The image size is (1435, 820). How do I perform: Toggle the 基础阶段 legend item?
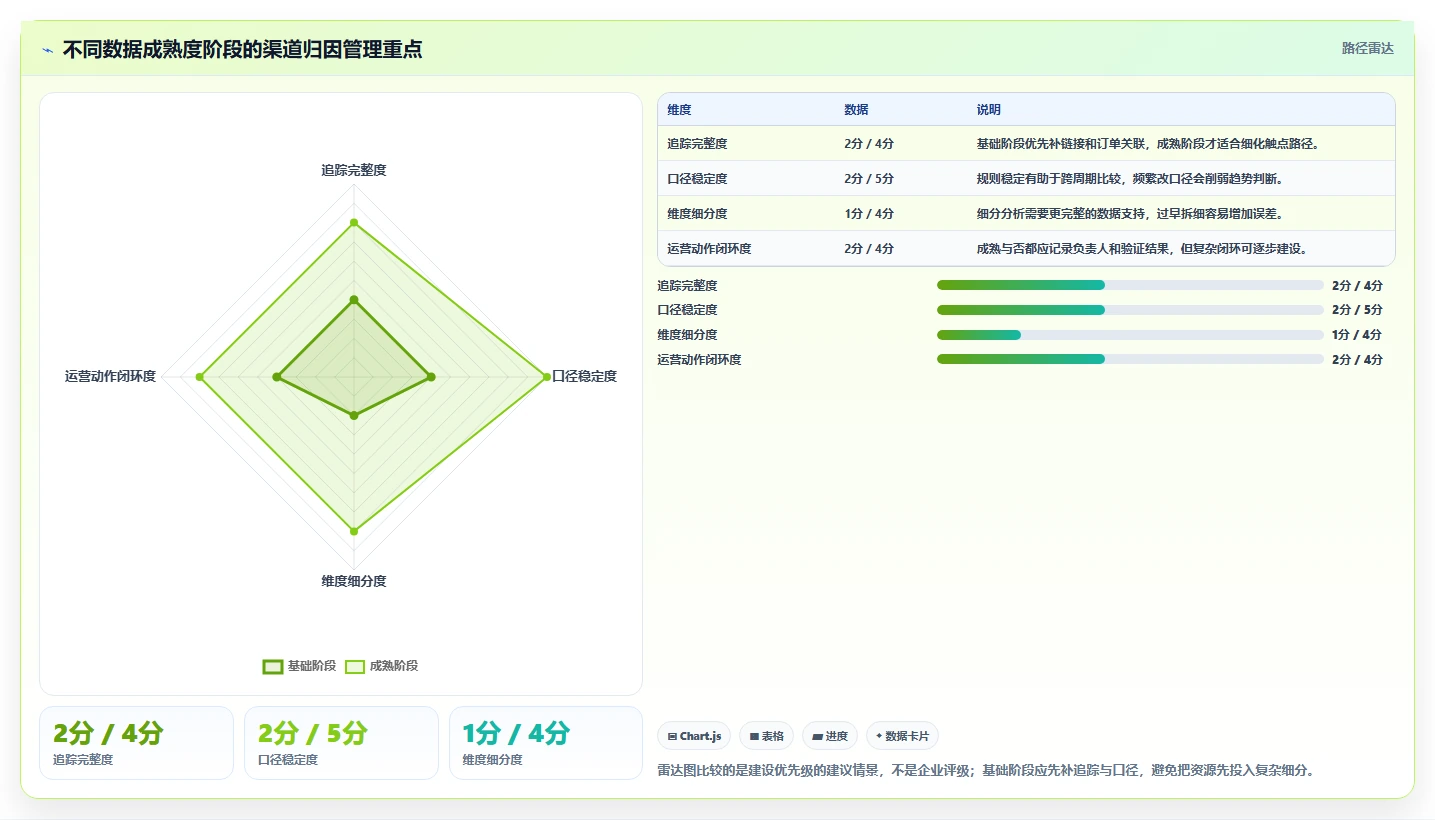pos(299,666)
